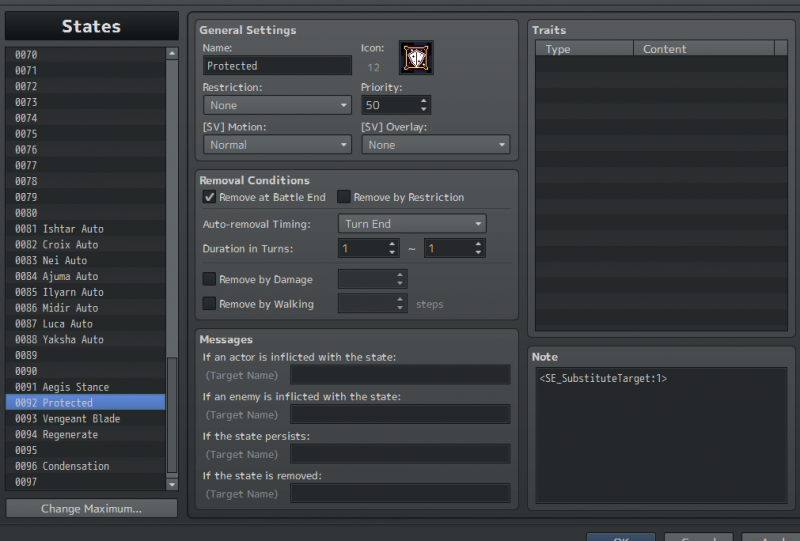Open the [SV] Overlay dropdown
The image size is (800, 541).
436,145
